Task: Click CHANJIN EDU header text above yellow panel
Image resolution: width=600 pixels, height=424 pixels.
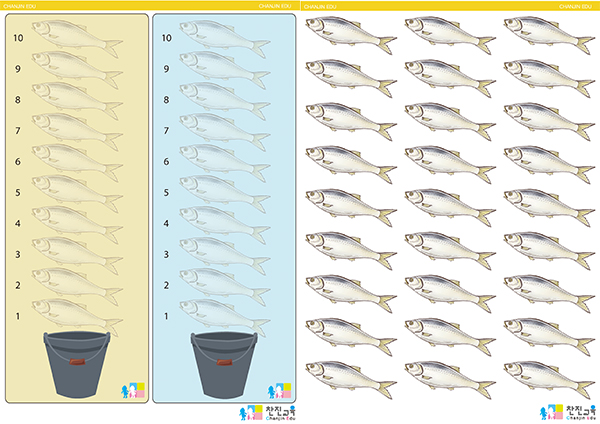Action: click(19, 6)
